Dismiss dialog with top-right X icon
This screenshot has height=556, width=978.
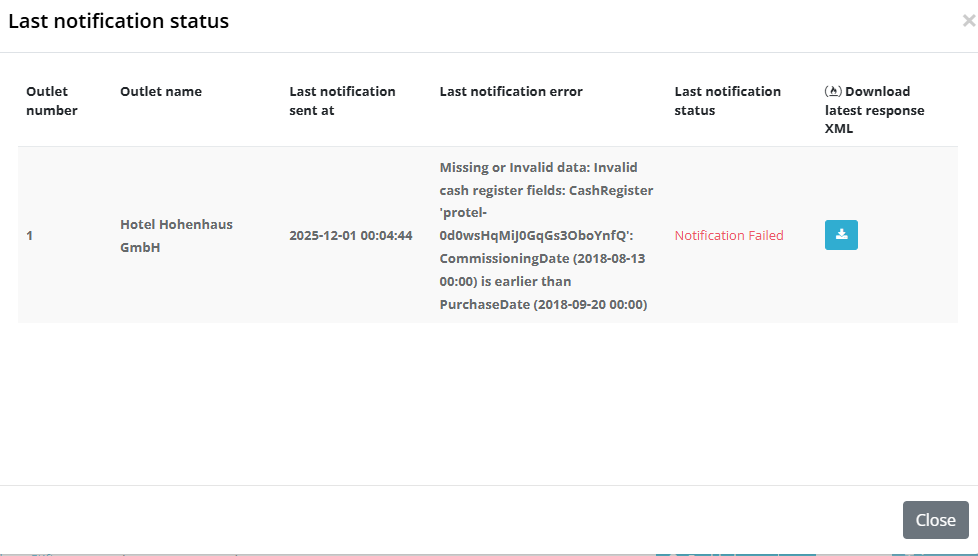point(967,21)
